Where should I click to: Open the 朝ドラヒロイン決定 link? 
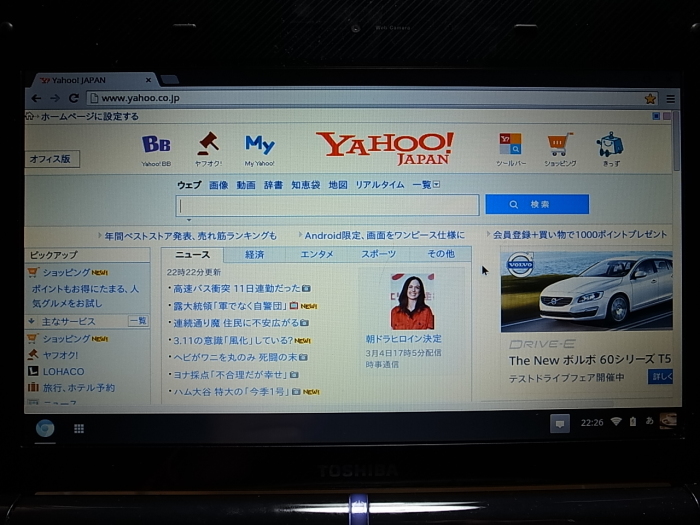click(404, 339)
